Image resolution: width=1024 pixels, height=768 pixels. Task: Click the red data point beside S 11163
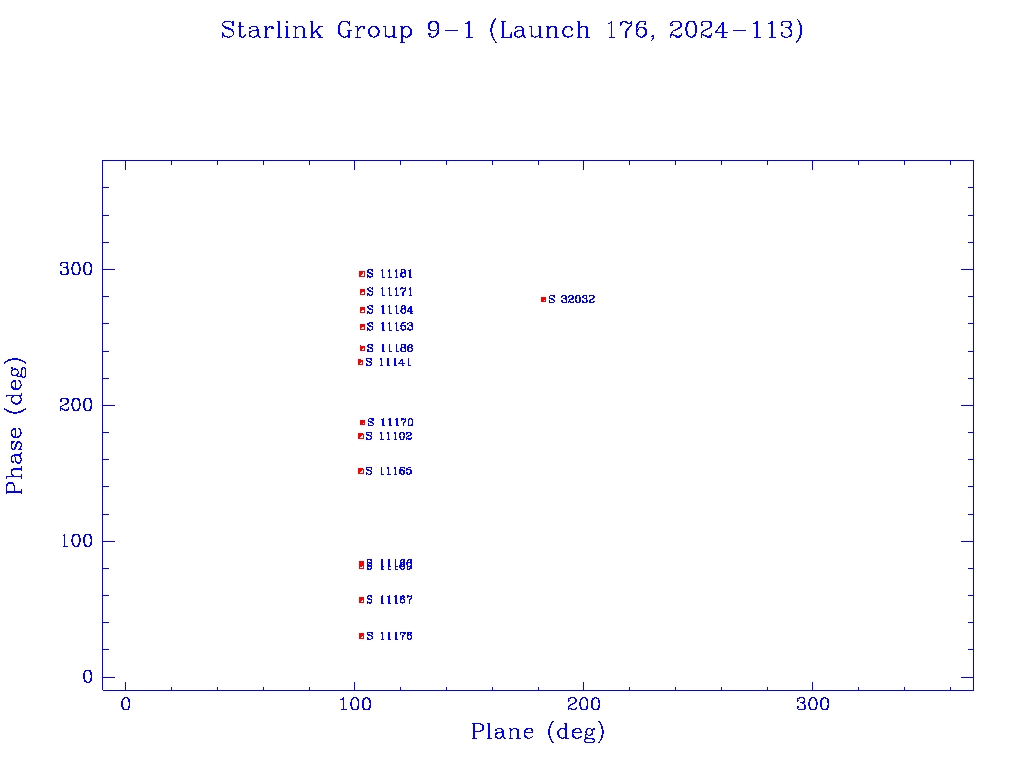[x=362, y=327]
